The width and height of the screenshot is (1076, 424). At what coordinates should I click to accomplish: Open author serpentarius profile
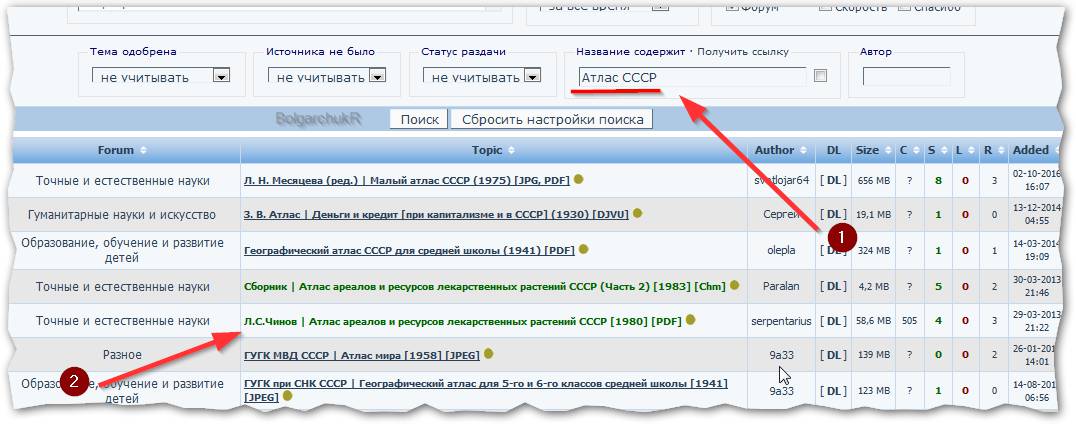tap(781, 321)
